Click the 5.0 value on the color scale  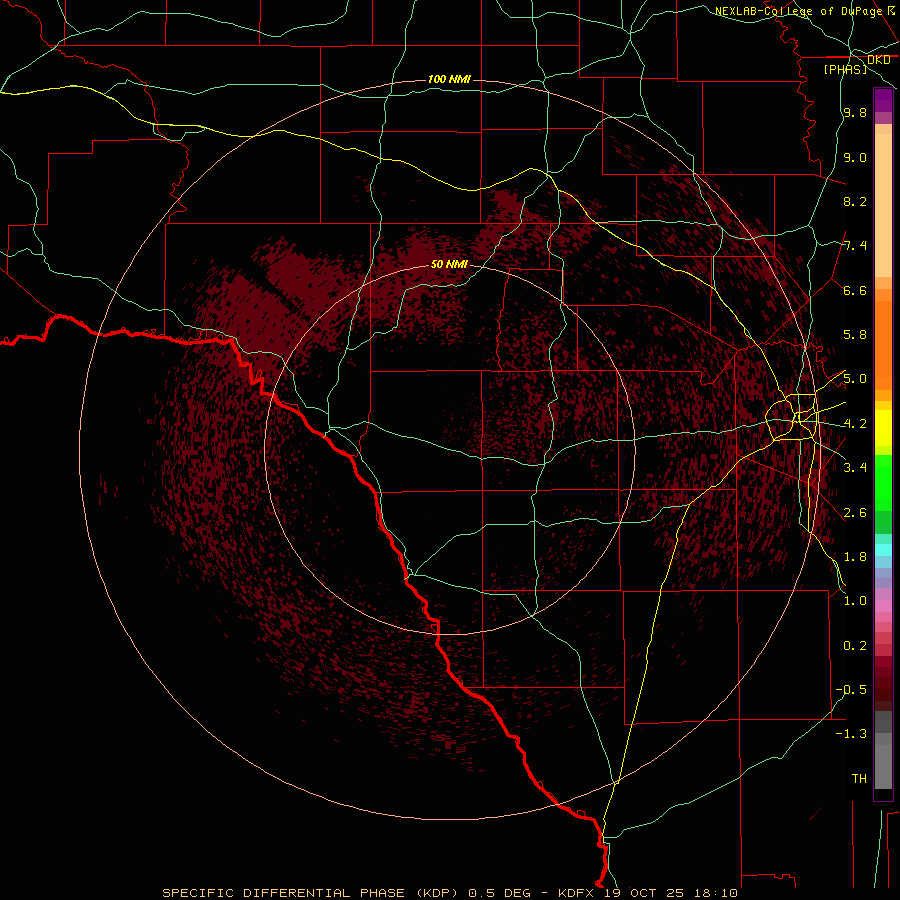pos(855,379)
